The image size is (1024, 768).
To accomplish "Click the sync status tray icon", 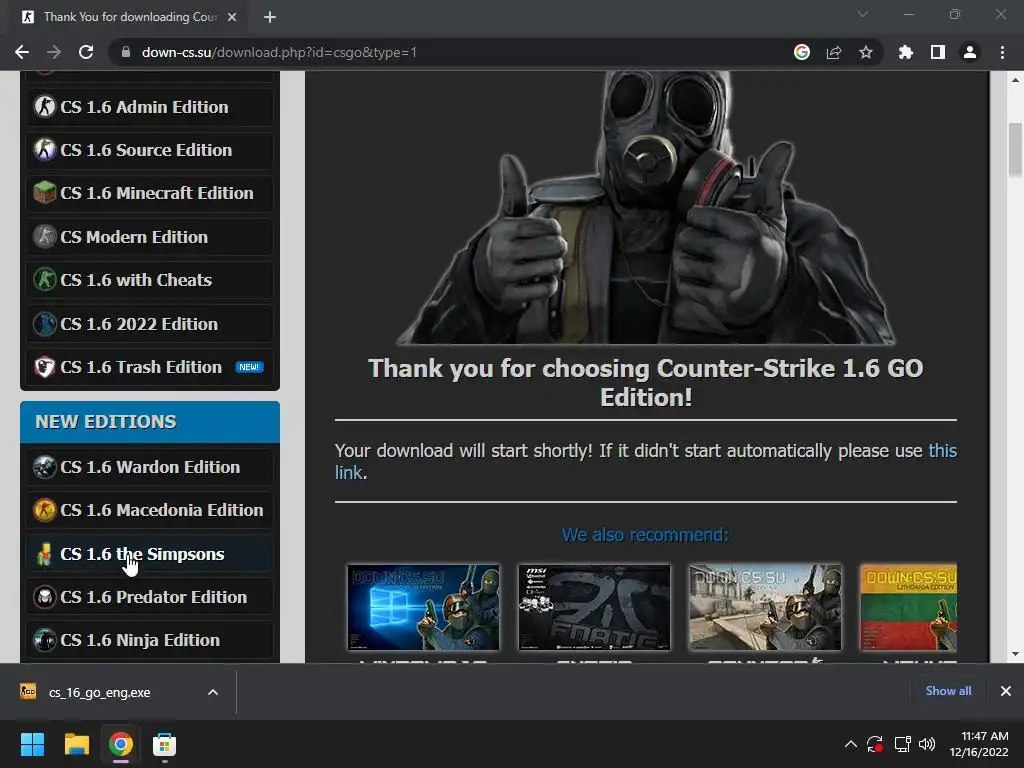I will tap(875, 744).
